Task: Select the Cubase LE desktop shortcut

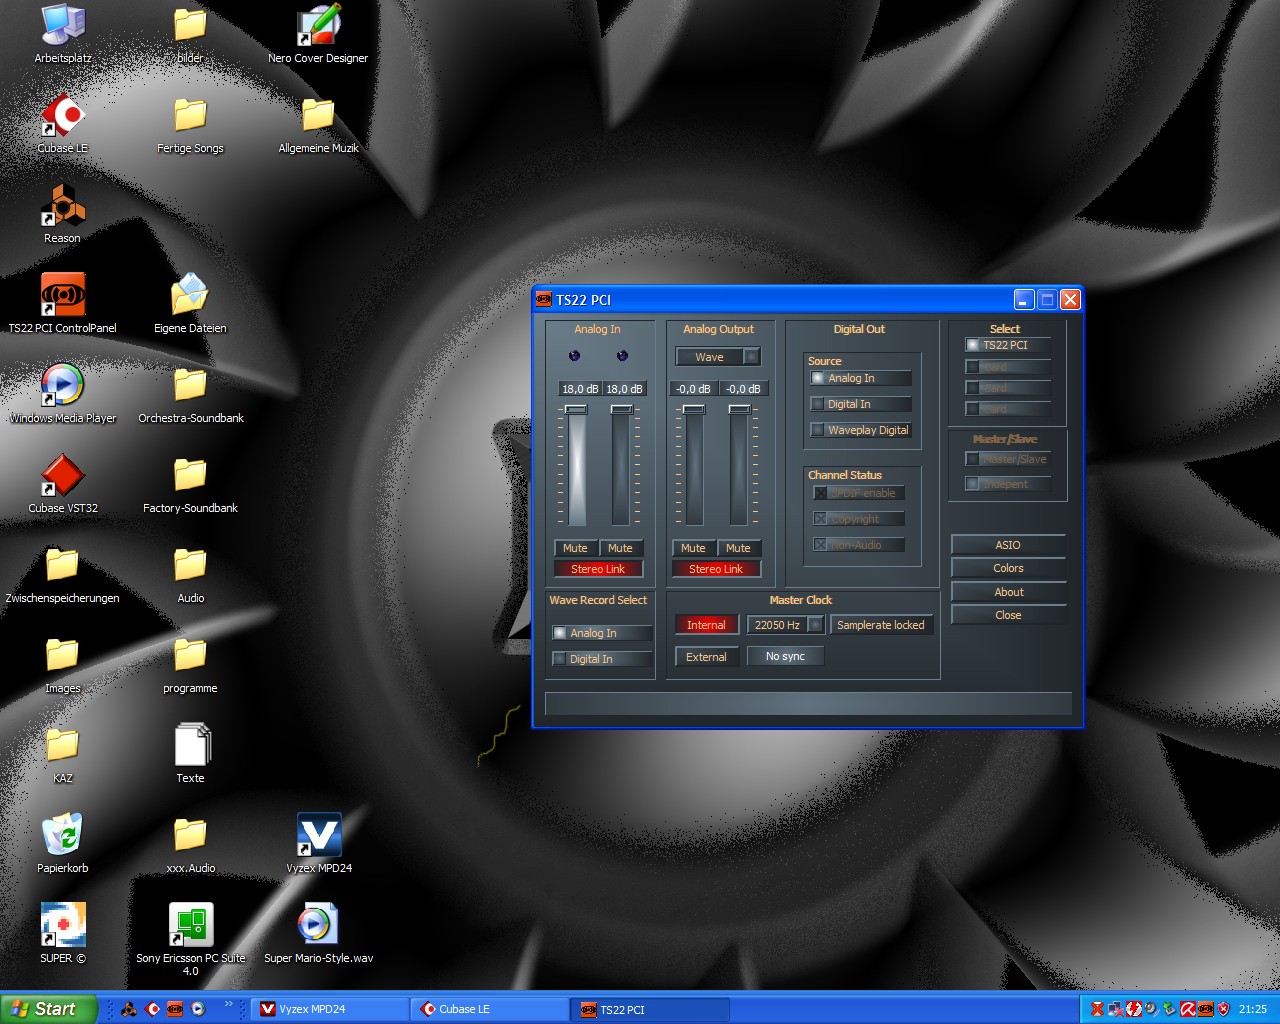Action: click(x=62, y=124)
